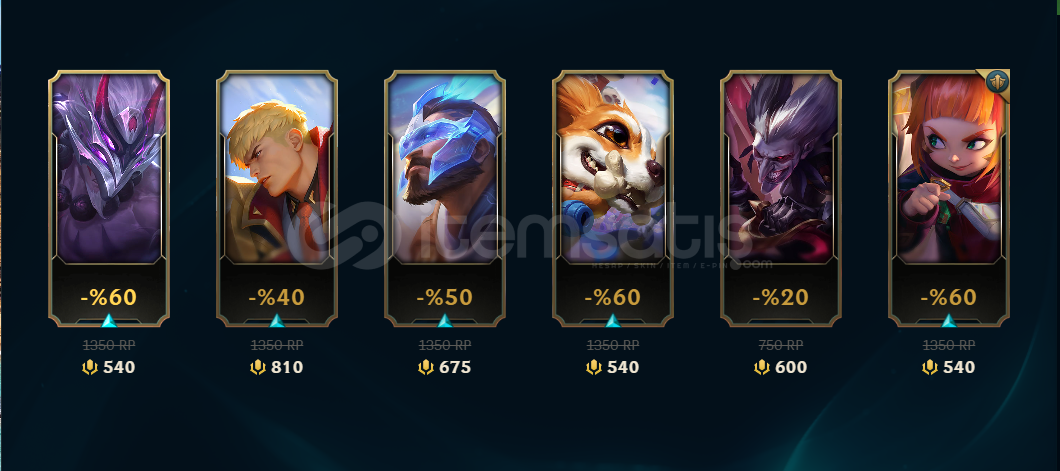Click the 675 discounted price text

point(455,368)
